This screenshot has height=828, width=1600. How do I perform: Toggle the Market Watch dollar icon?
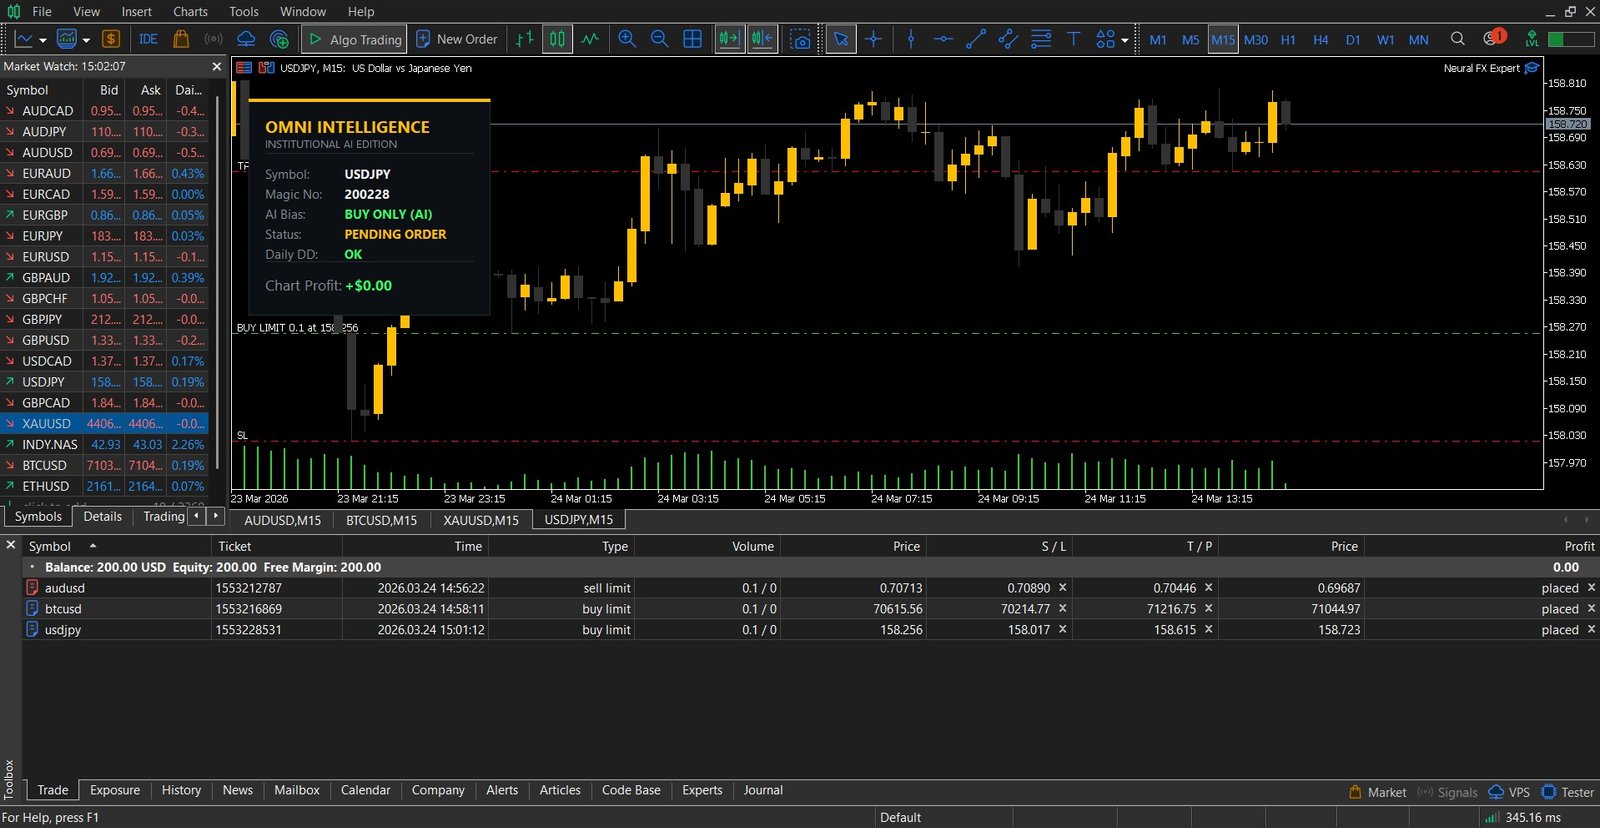[x=111, y=39]
